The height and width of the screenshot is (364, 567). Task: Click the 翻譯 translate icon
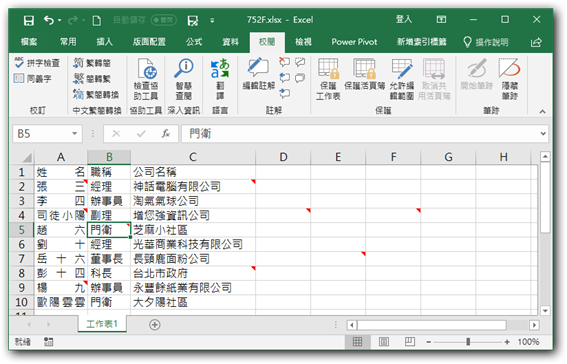point(220,79)
